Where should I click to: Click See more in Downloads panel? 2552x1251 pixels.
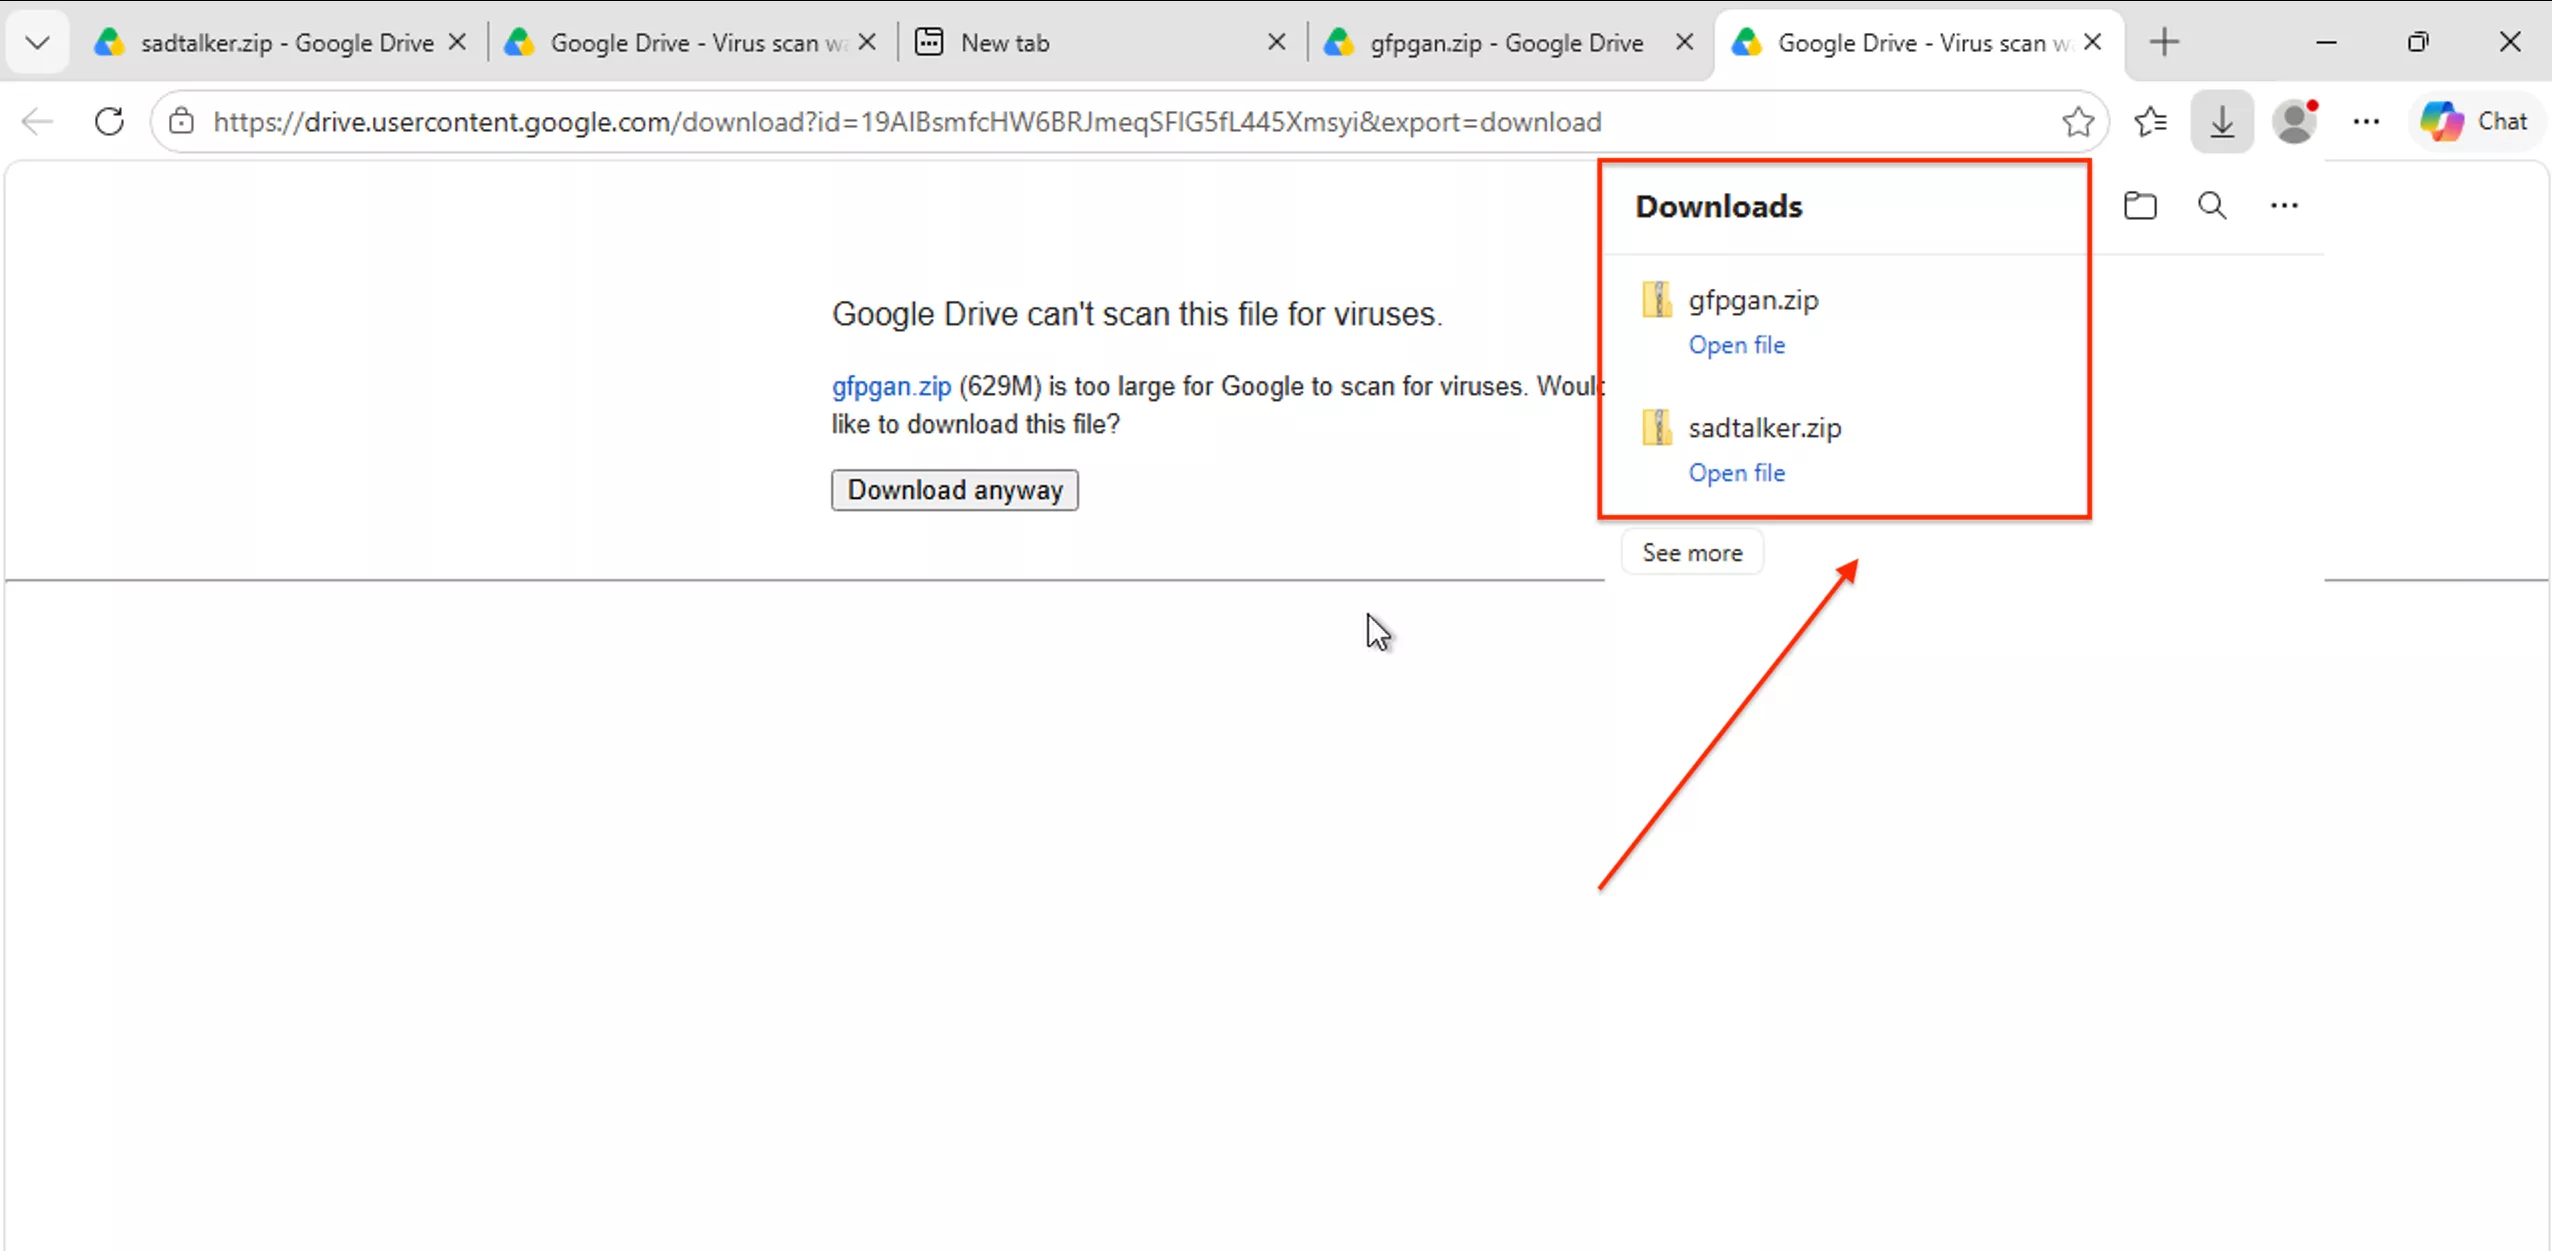[x=1692, y=553]
